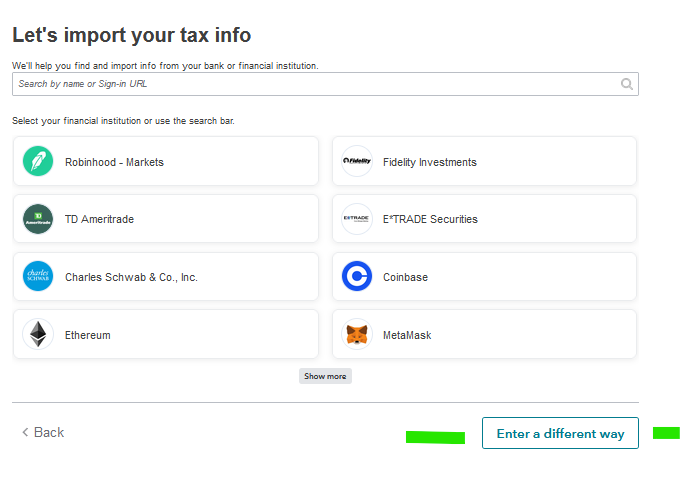Click the Fidelity logo icon
This screenshot has height=487, width=682.
pos(357,161)
